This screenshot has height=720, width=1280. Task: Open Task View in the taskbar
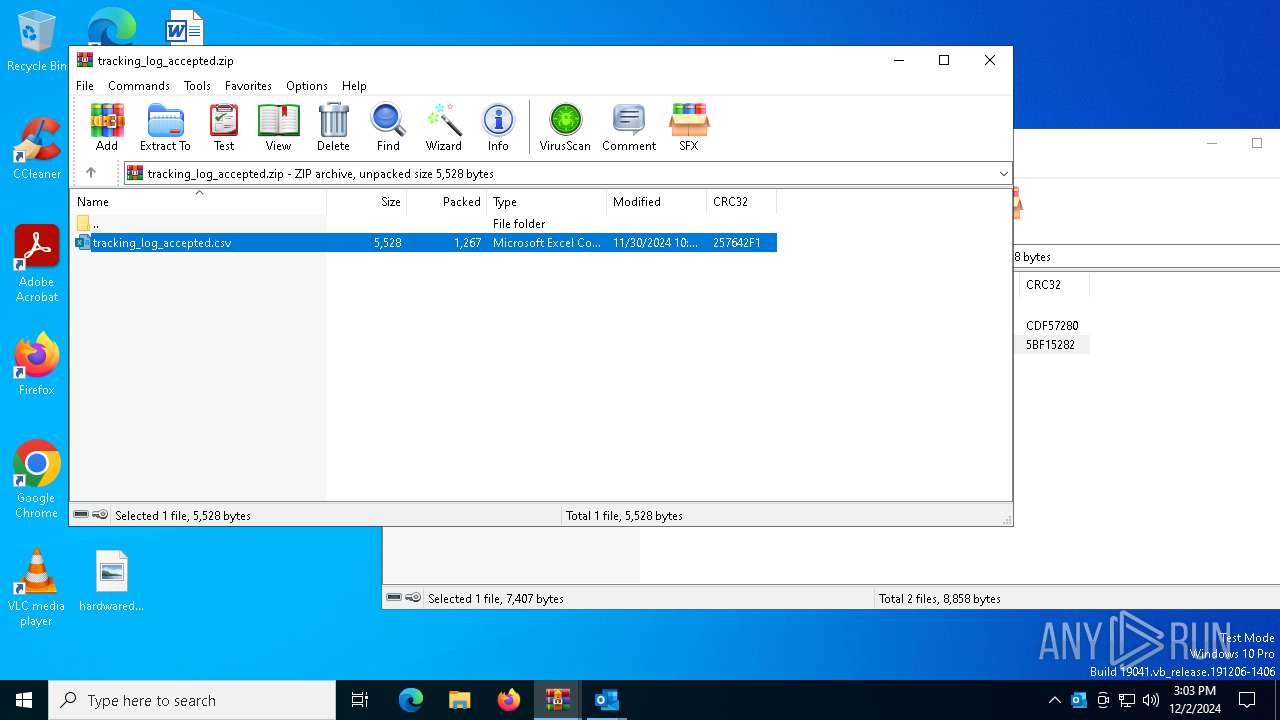(x=360, y=700)
